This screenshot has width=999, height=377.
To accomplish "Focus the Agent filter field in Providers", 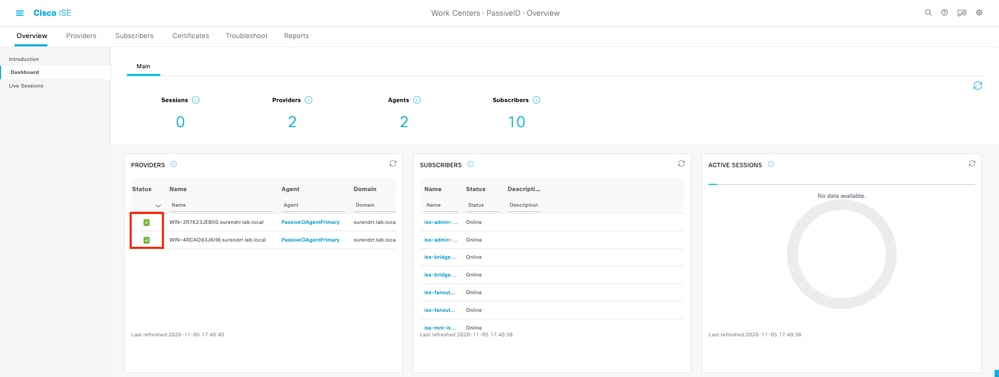I will point(313,206).
